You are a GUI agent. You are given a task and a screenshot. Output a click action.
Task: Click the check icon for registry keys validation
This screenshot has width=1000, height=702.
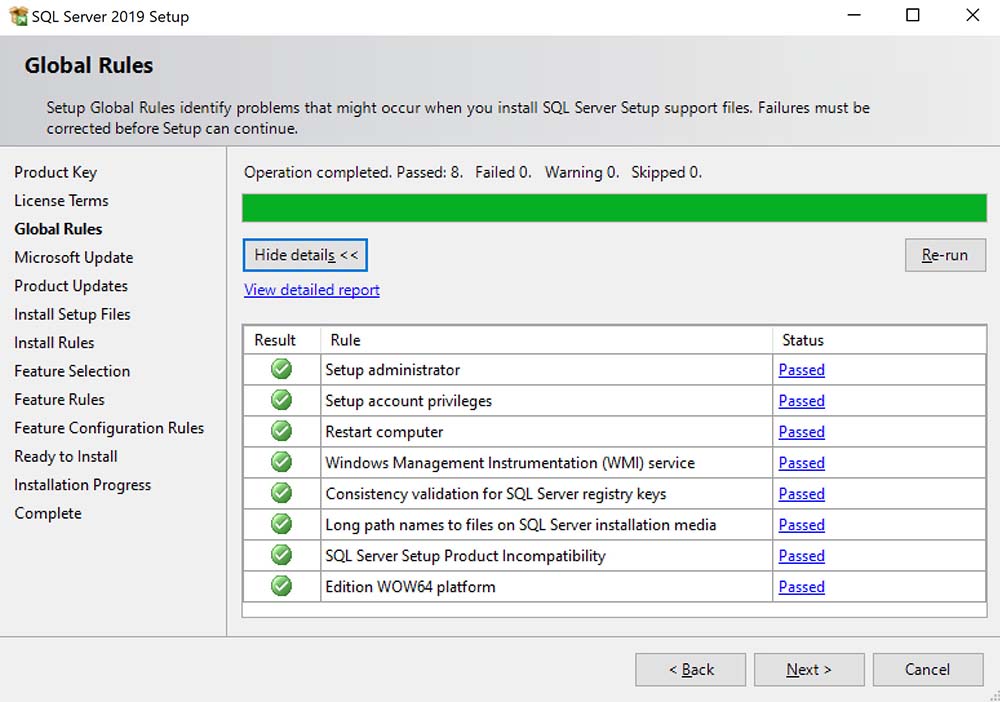tap(282, 494)
